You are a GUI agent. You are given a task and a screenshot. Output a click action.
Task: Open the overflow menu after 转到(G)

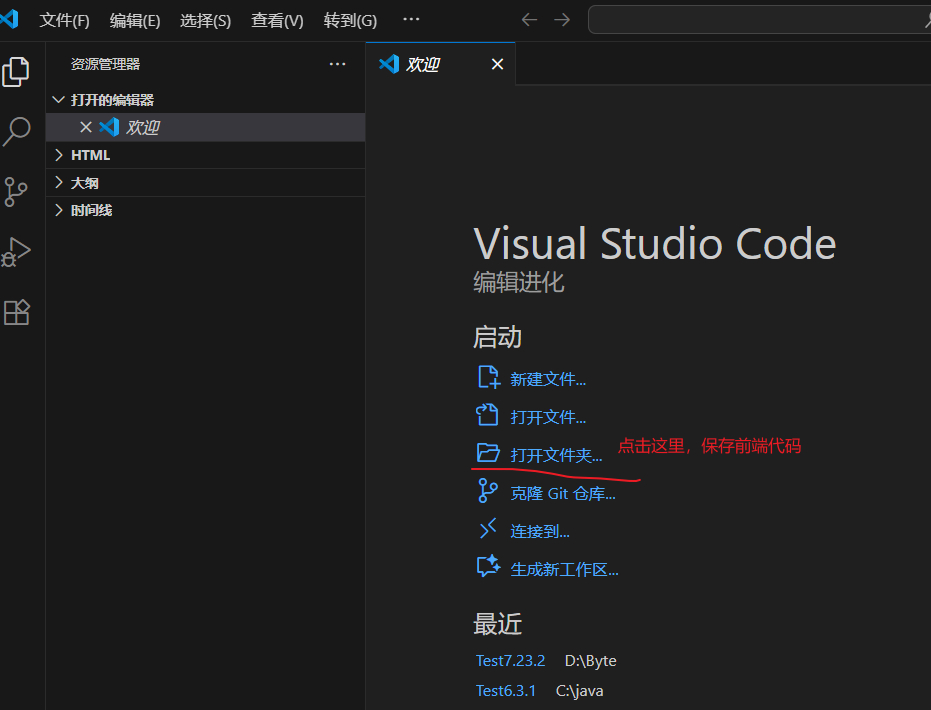click(411, 20)
